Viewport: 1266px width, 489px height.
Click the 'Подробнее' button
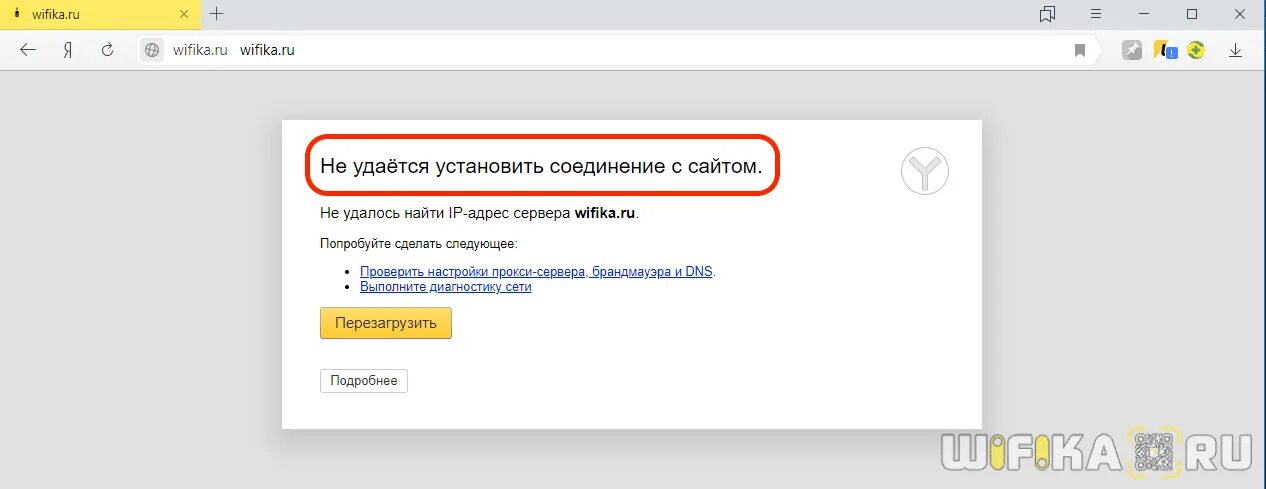(x=364, y=381)
